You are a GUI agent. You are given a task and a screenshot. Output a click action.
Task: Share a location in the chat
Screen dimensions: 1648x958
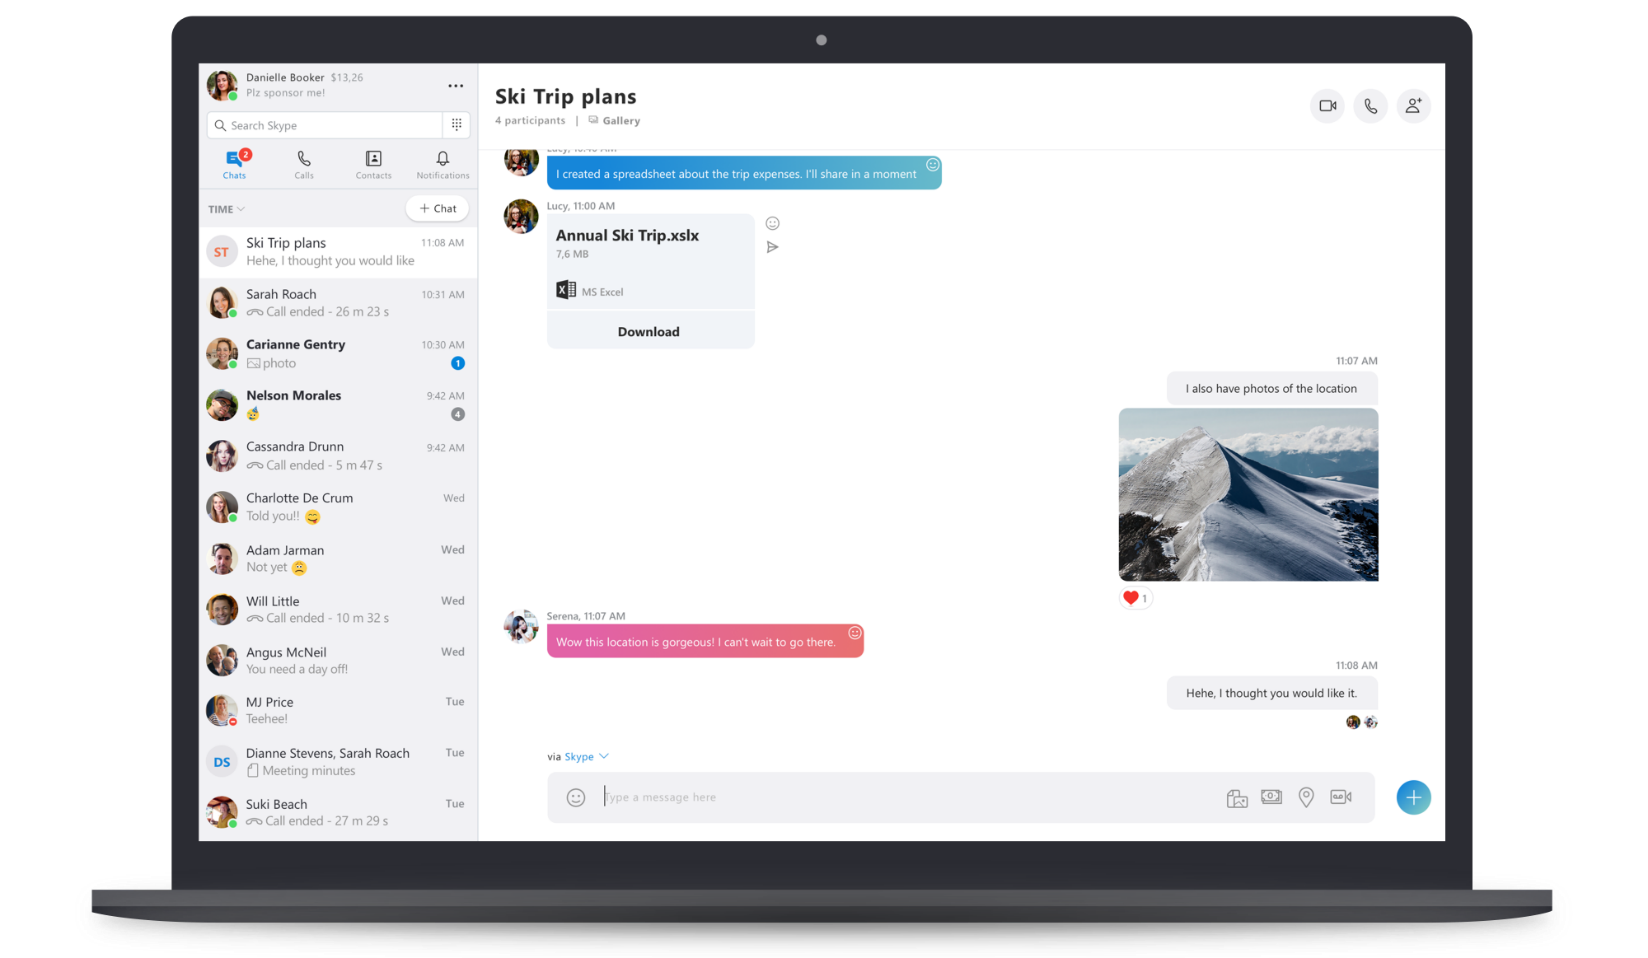click(1305, 797)
